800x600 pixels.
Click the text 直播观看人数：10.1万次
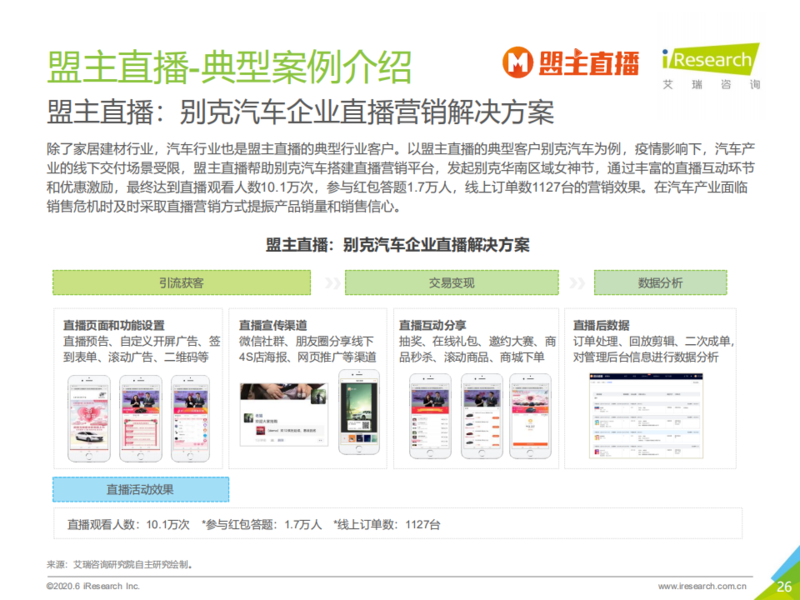point(129,524)
